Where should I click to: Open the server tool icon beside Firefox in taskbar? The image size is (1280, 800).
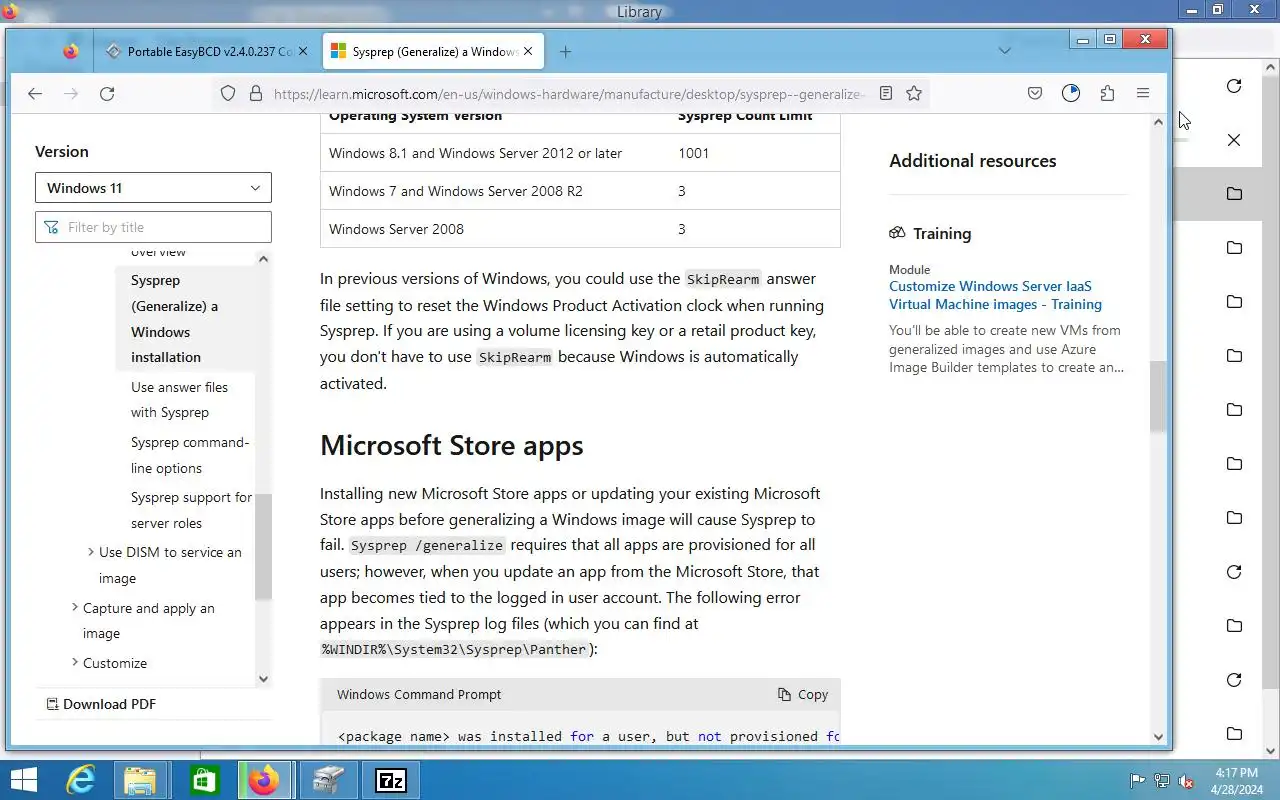click(x=328, y=780)
